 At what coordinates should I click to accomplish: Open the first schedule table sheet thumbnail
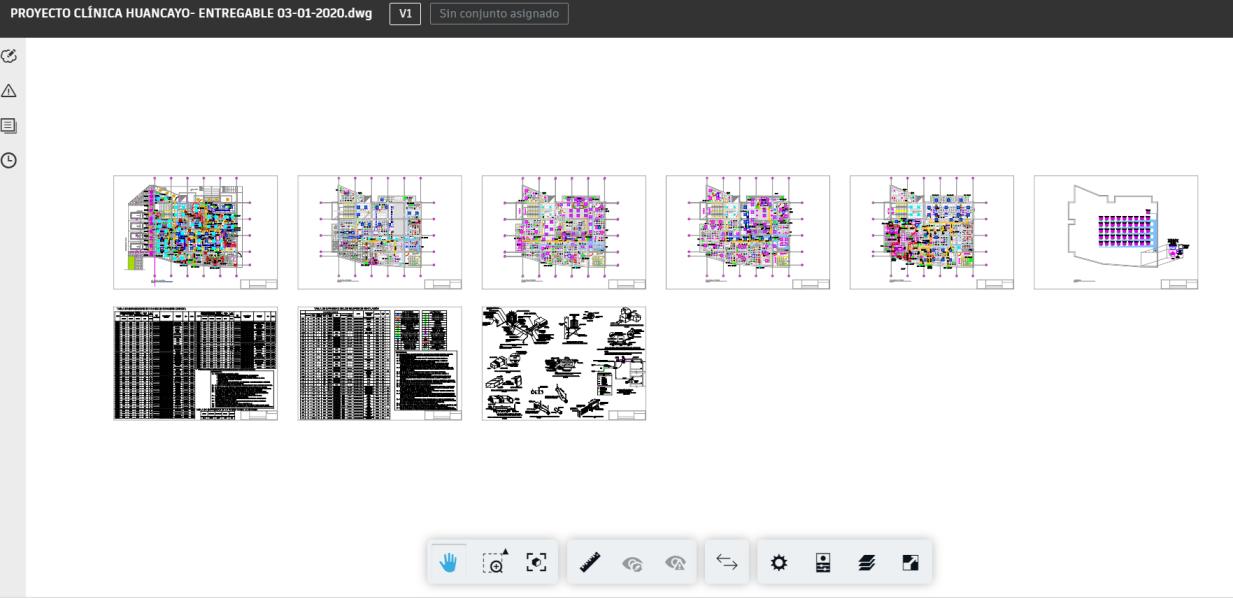(195, 363)
